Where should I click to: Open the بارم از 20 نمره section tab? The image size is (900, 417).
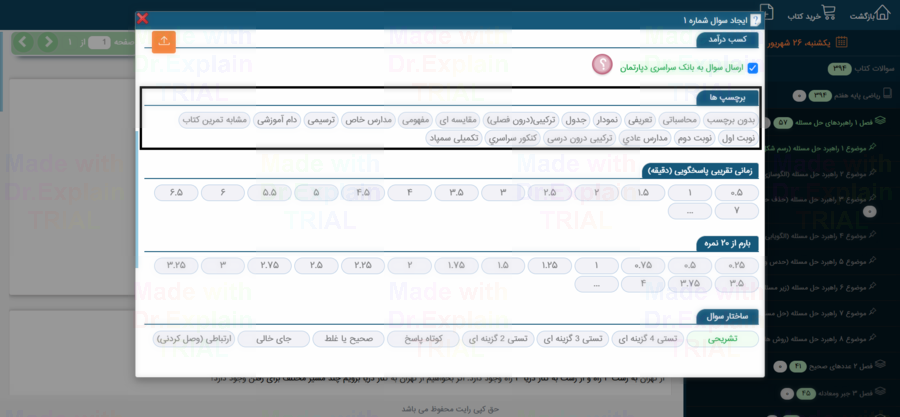point(728,244)
